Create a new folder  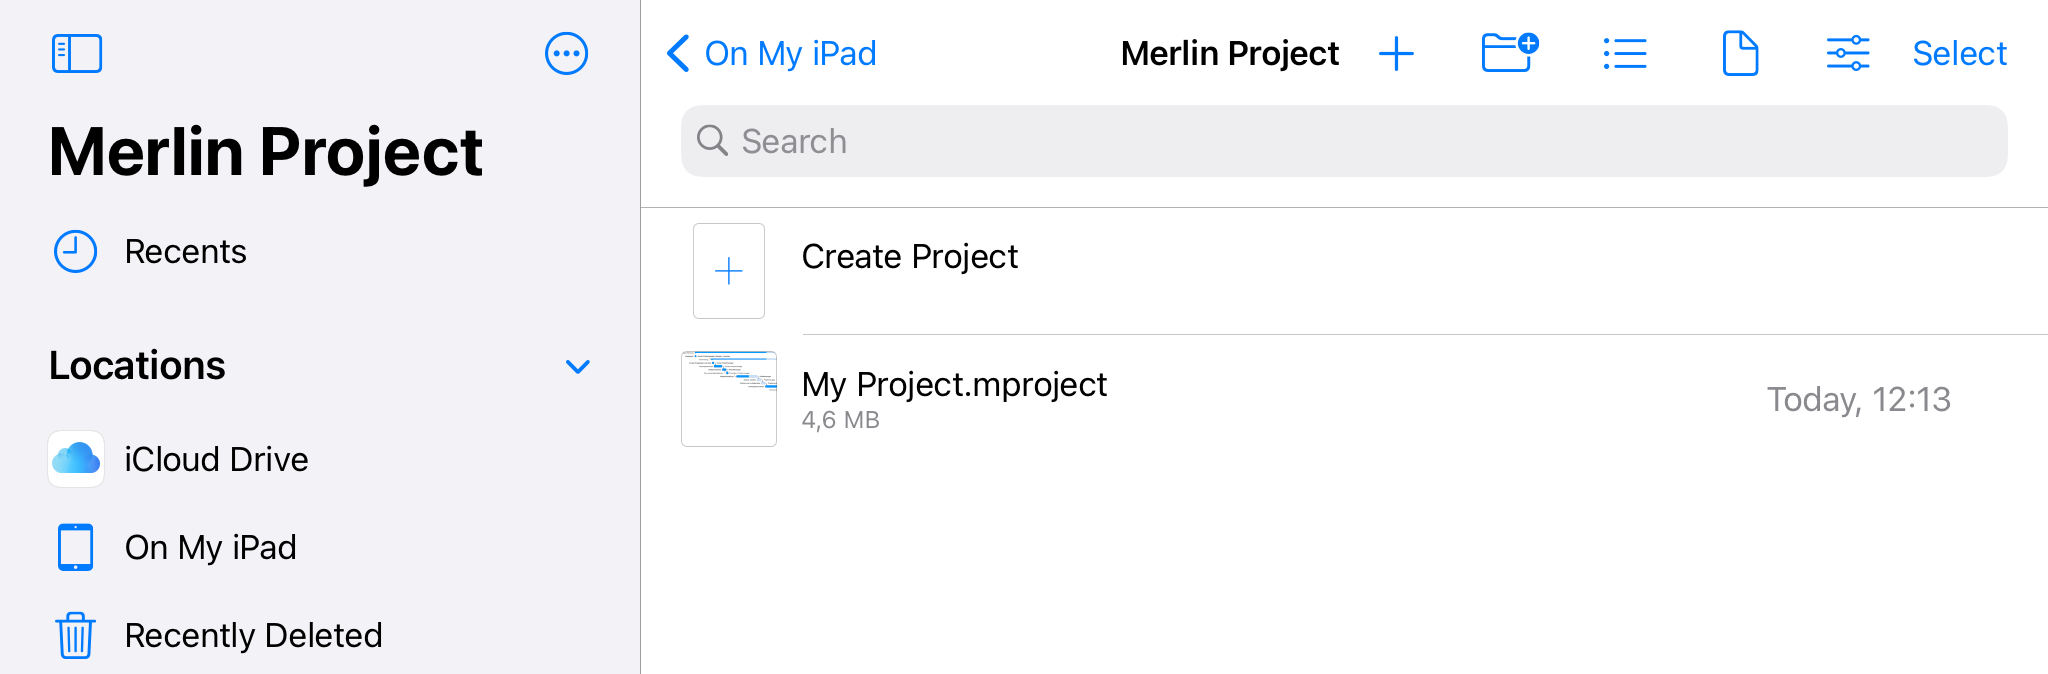(1509, 53)
